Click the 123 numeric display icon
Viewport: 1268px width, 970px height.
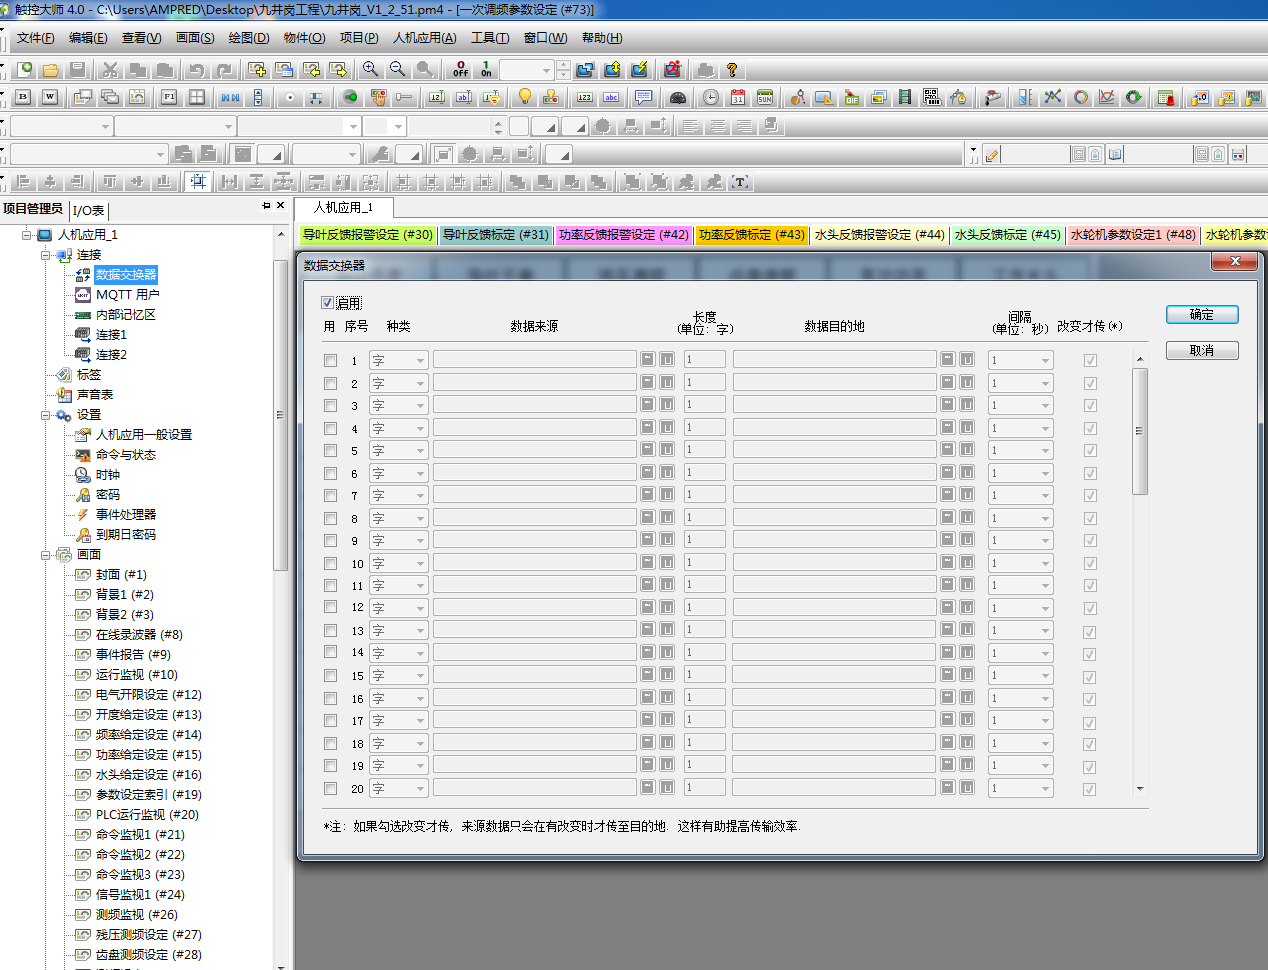[x=585, y=97]
